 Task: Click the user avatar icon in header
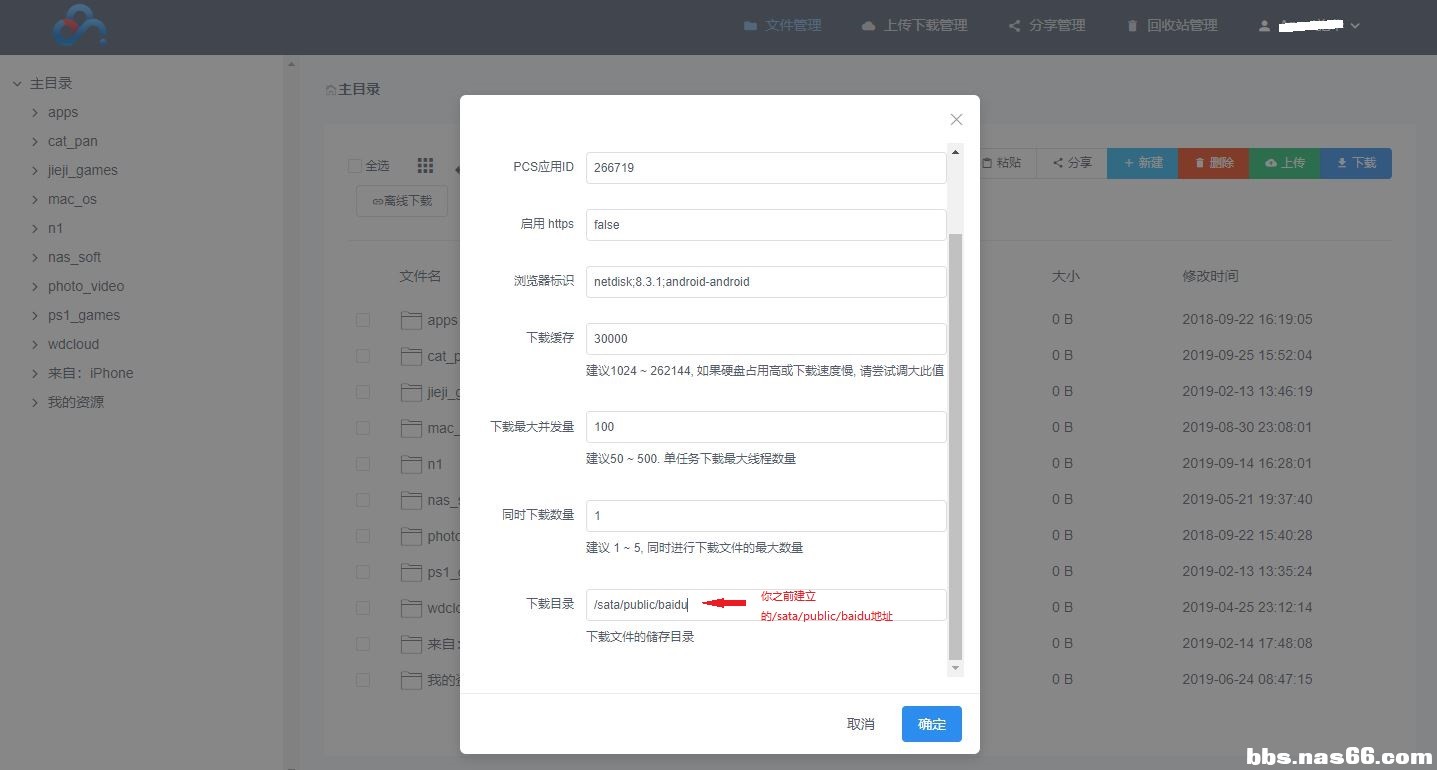coord(1264,26)
